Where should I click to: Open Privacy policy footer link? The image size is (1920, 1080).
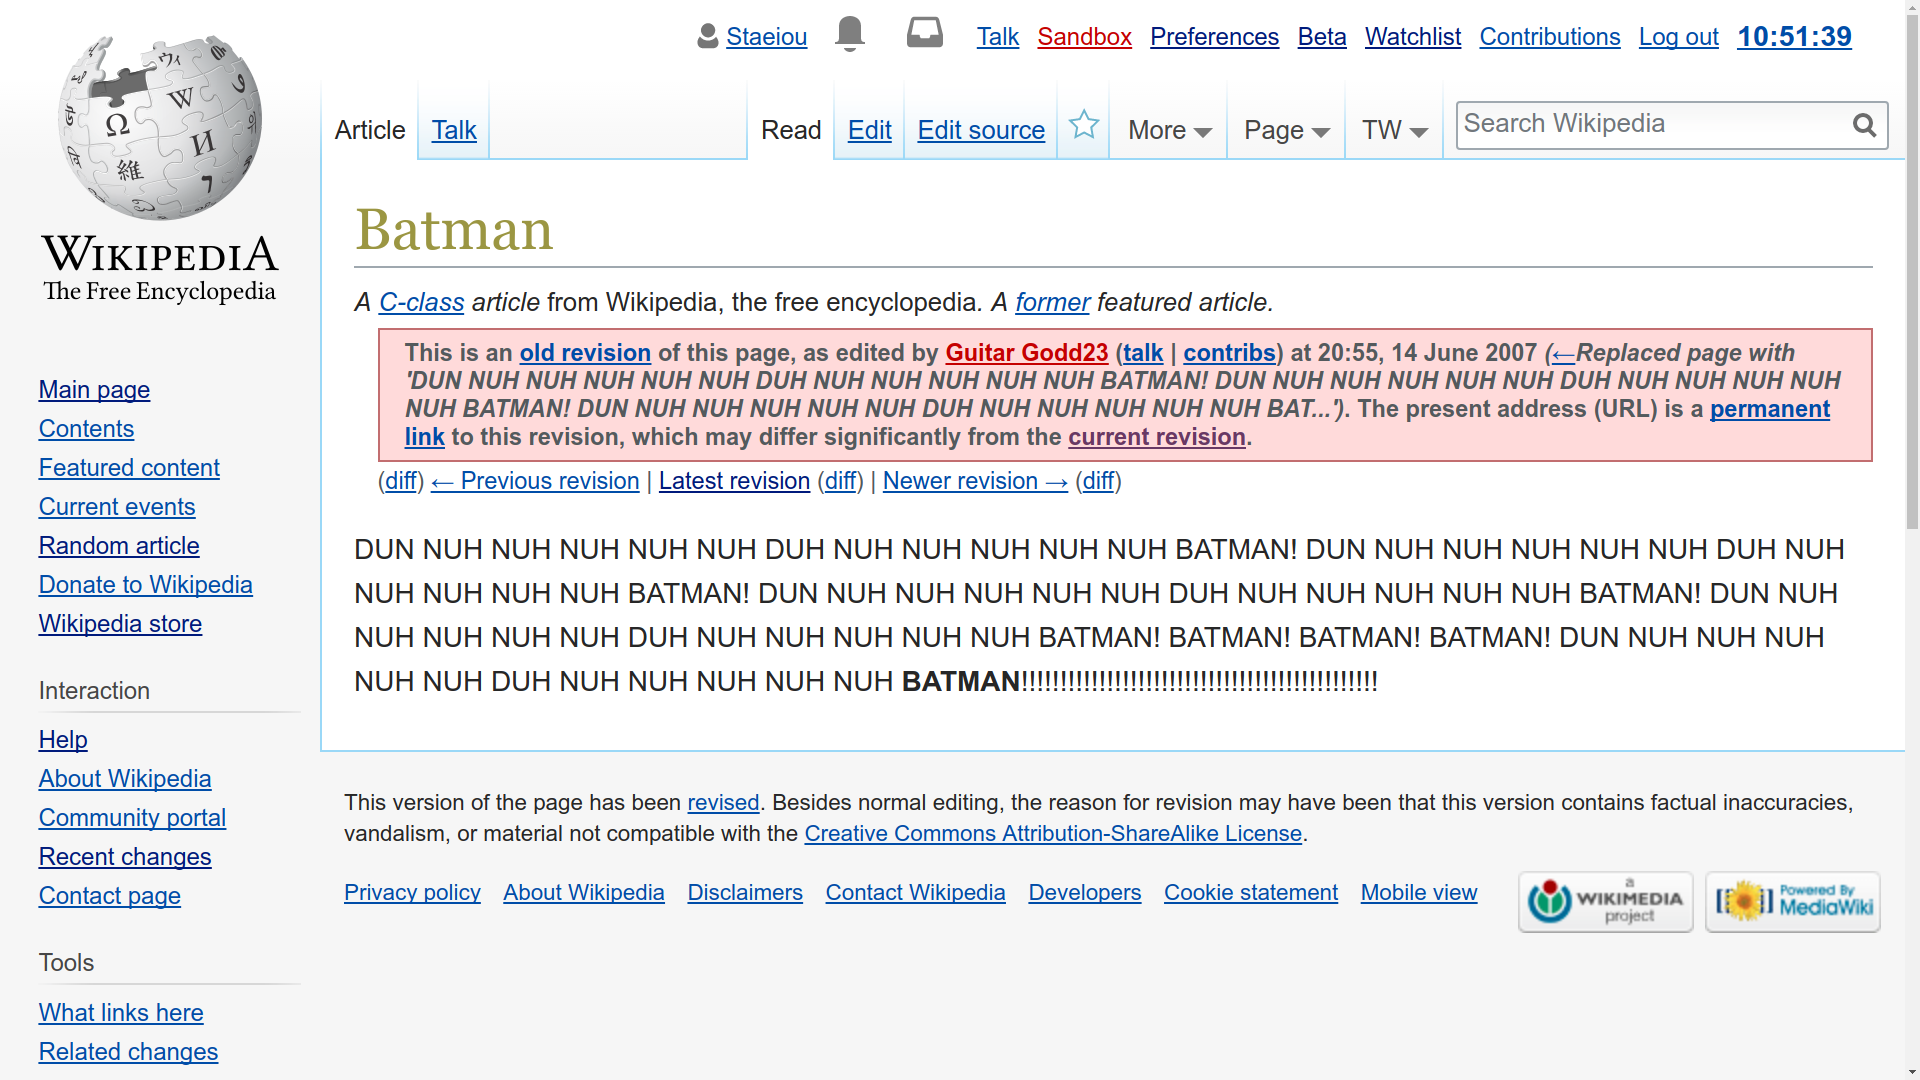[x=412, y=893]
